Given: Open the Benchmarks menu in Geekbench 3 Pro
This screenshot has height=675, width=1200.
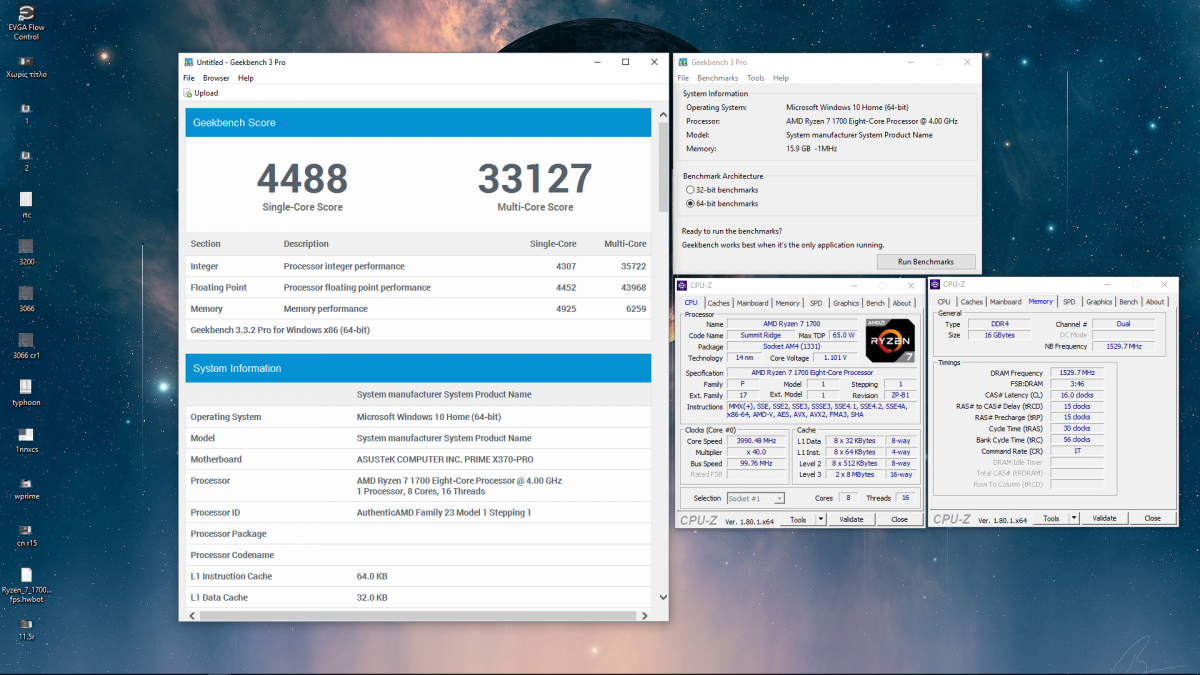Looking at the screenshot, I should coord(717,78).
